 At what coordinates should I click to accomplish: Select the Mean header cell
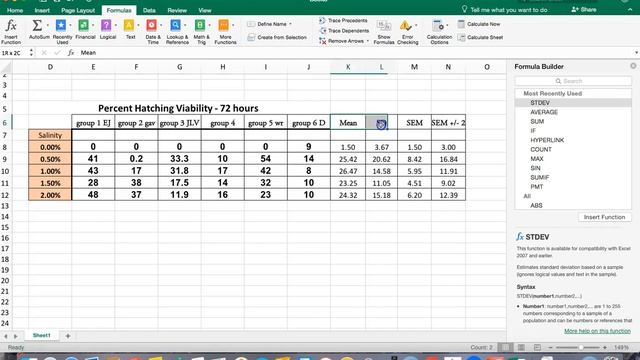(x=348, y=122)
